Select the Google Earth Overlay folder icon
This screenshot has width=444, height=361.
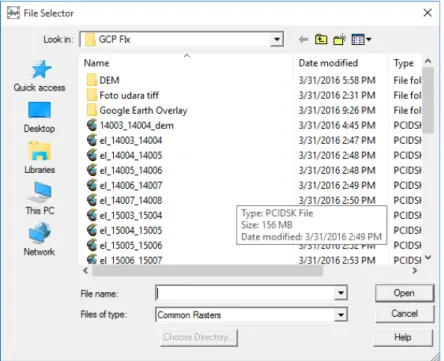[x=92, y=110]
